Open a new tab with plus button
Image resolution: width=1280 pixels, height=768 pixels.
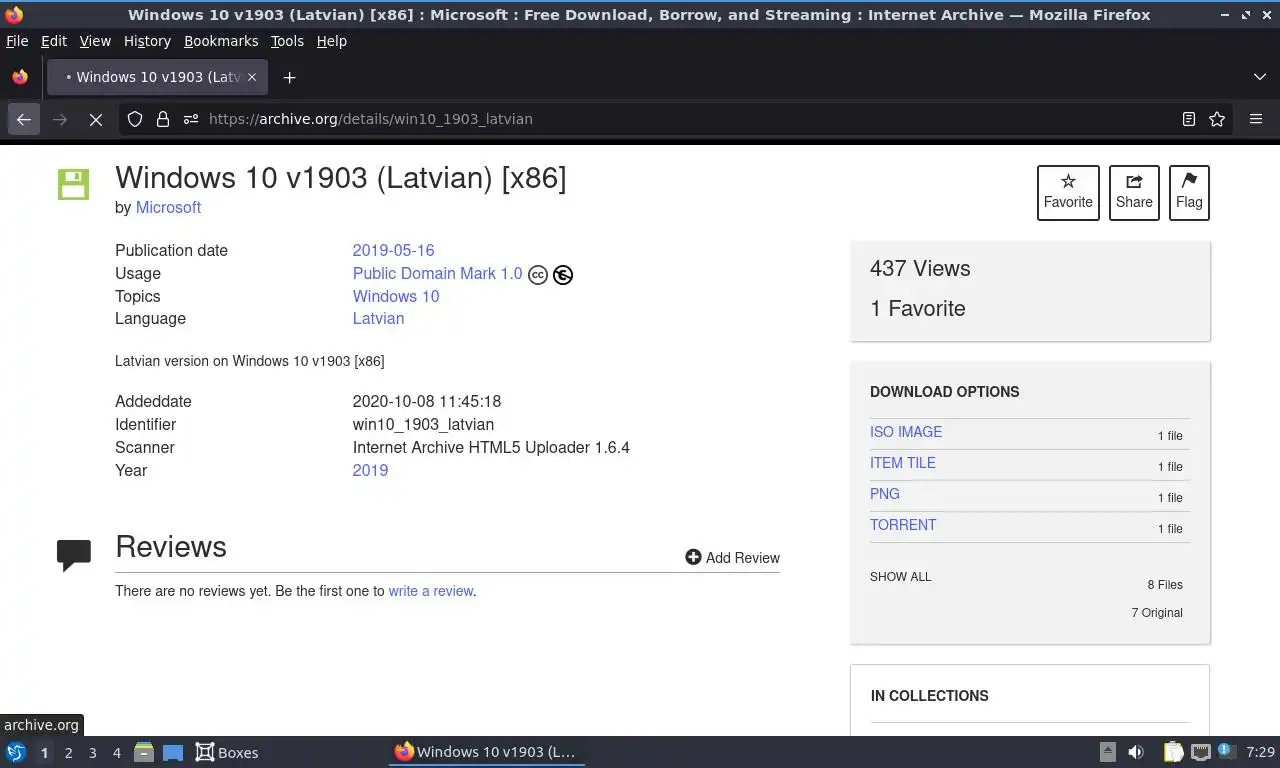[x=289, y=77]
